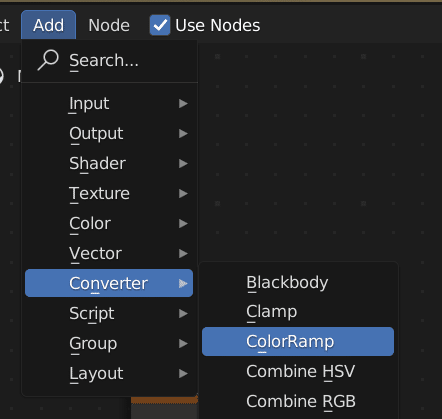Add a Combine RGB node
The image size is (442, 419).
[298, 401]
